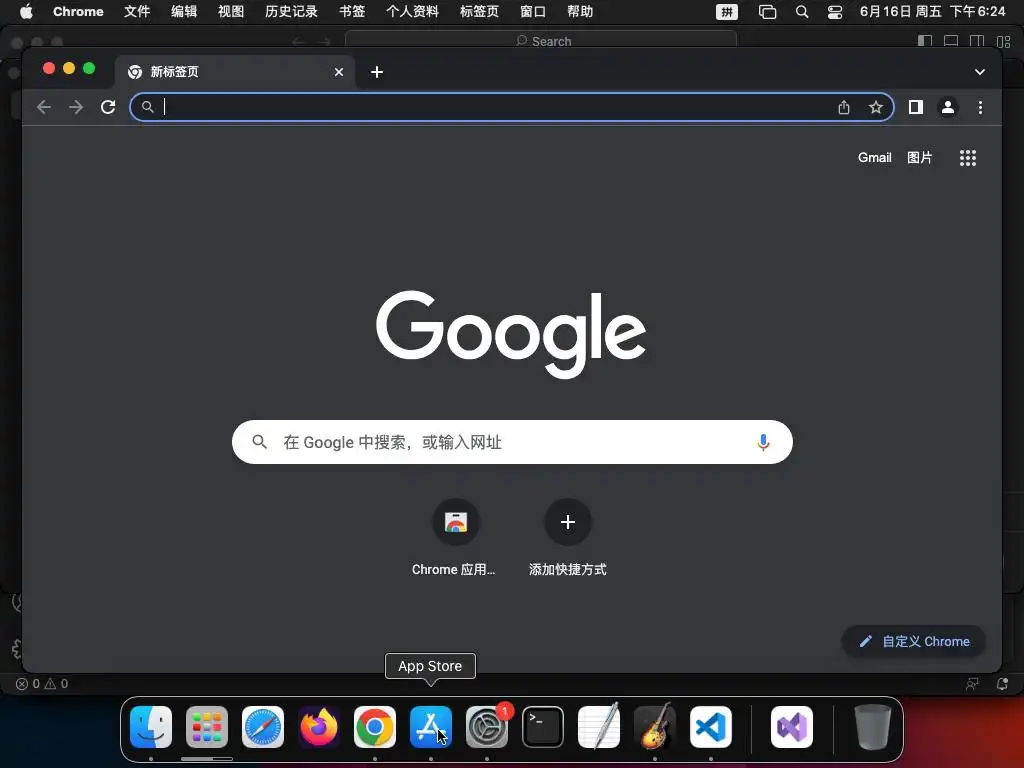Reload the page with the refresh icon
The width and height of the screenshot is (1024, 768).
(x=108, y=107)
